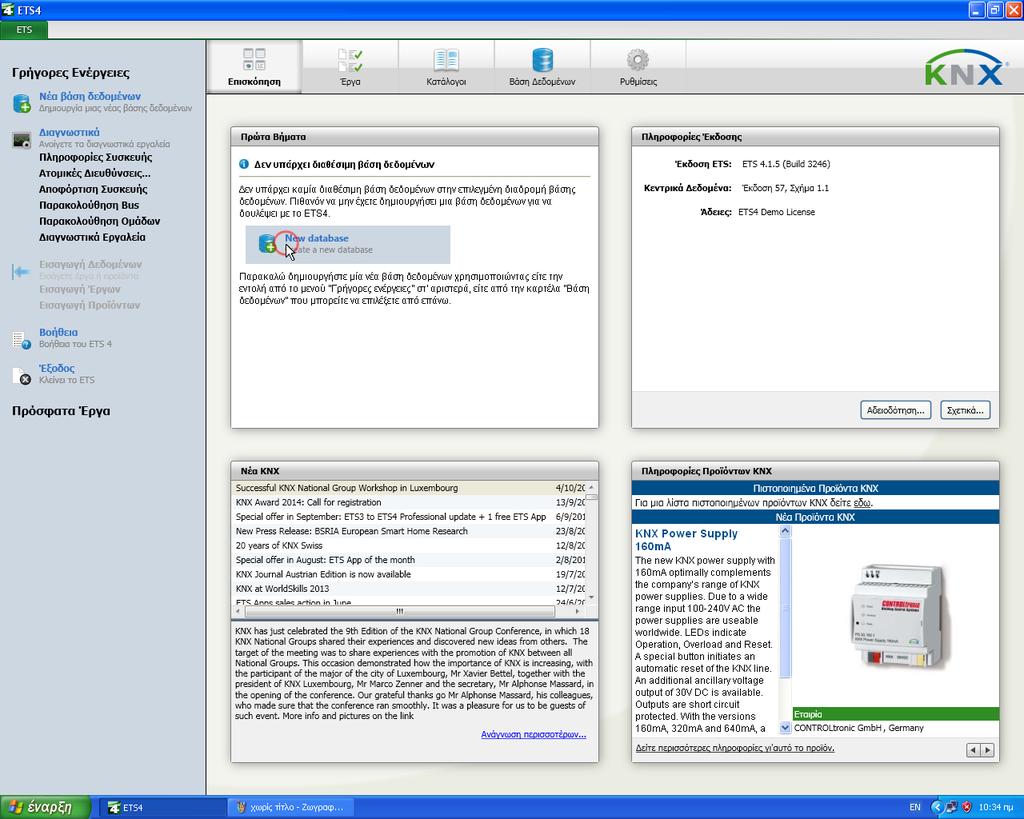Select the Special offer in September news row
1024x819 pixels.
click(x=409, y=517)
